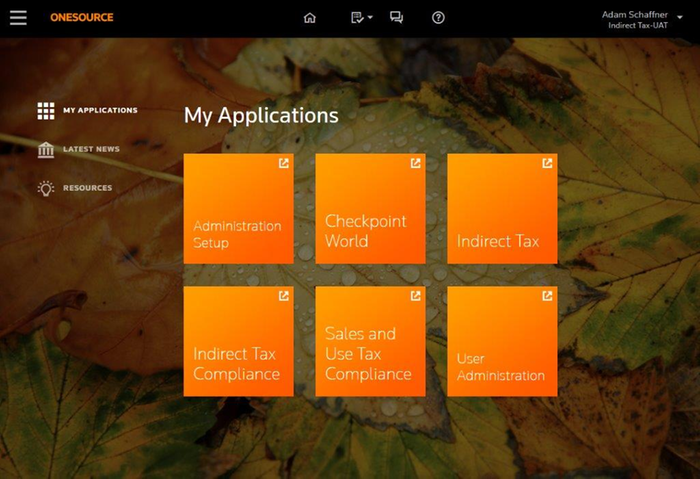Click external link icon on Administration Setup tile
This screenshot has height=479, width=700.
click(283, 163)
